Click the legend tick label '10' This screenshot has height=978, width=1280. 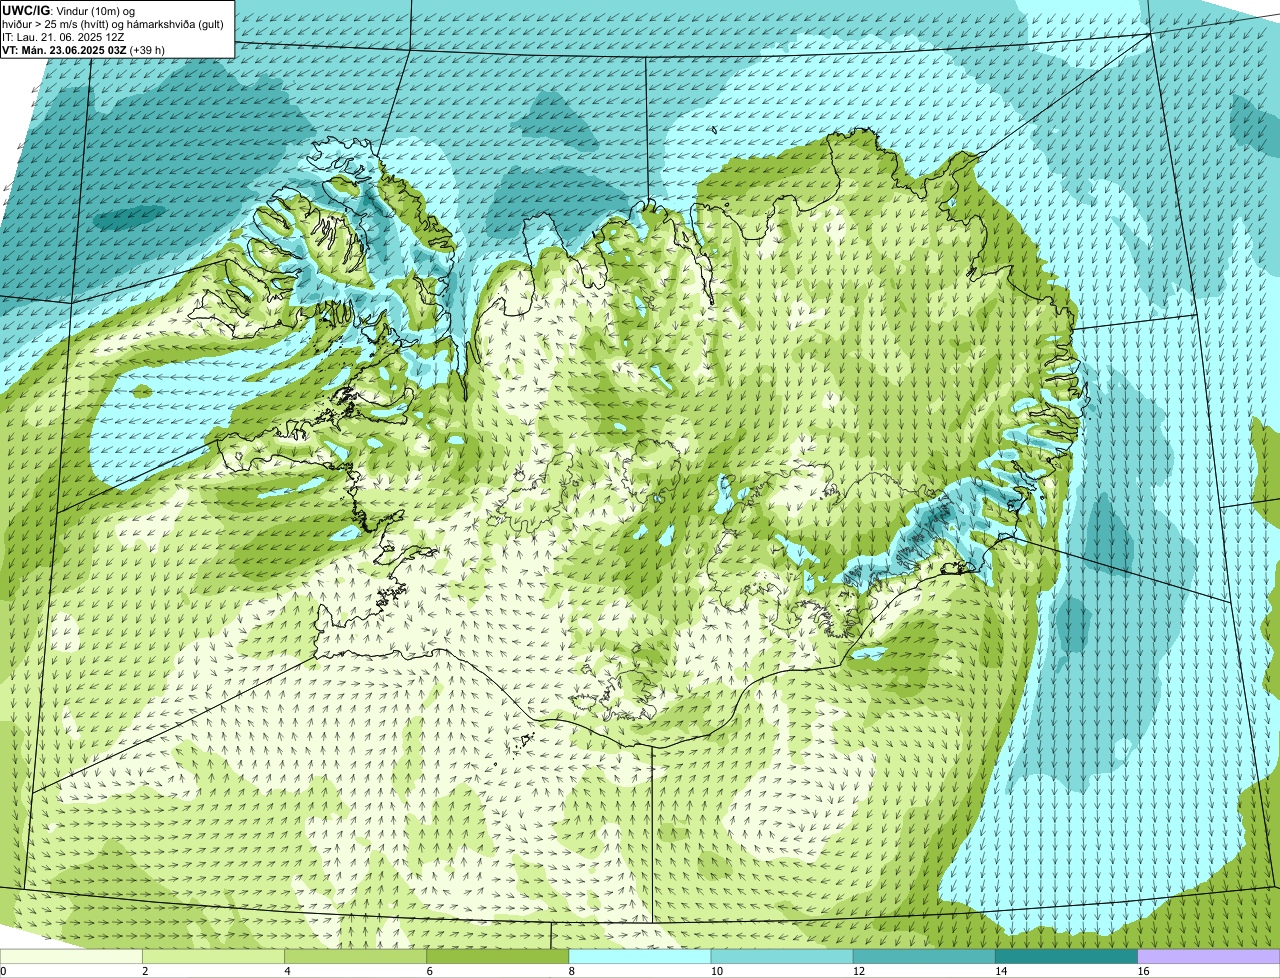point(716,971)
